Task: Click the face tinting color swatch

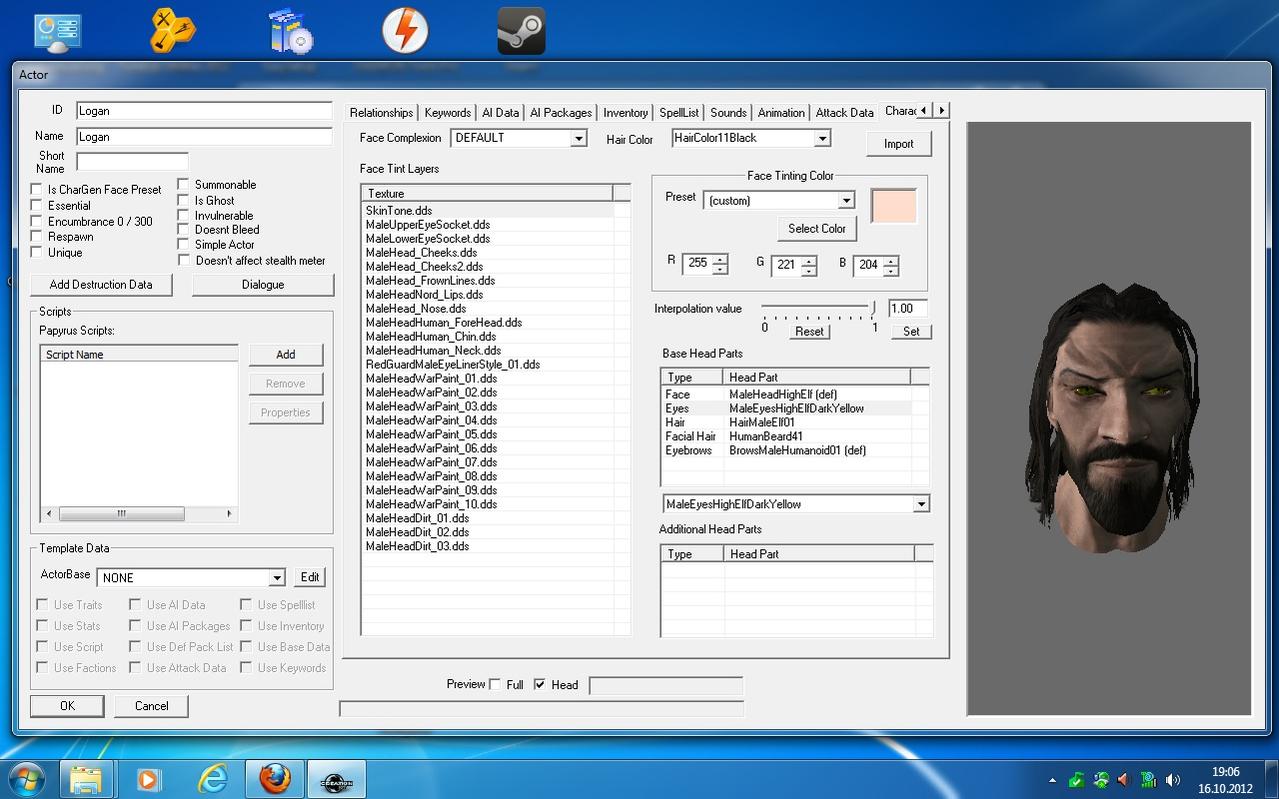Action: click(x=893, y=206)
